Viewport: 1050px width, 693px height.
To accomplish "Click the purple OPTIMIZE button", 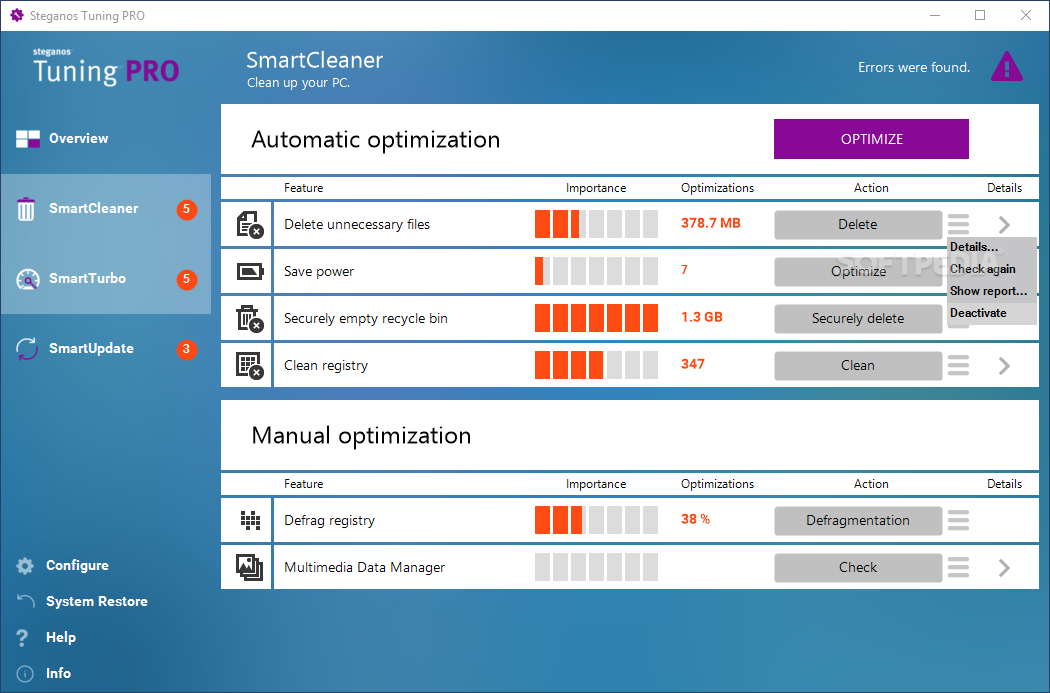I will (871, 139).
